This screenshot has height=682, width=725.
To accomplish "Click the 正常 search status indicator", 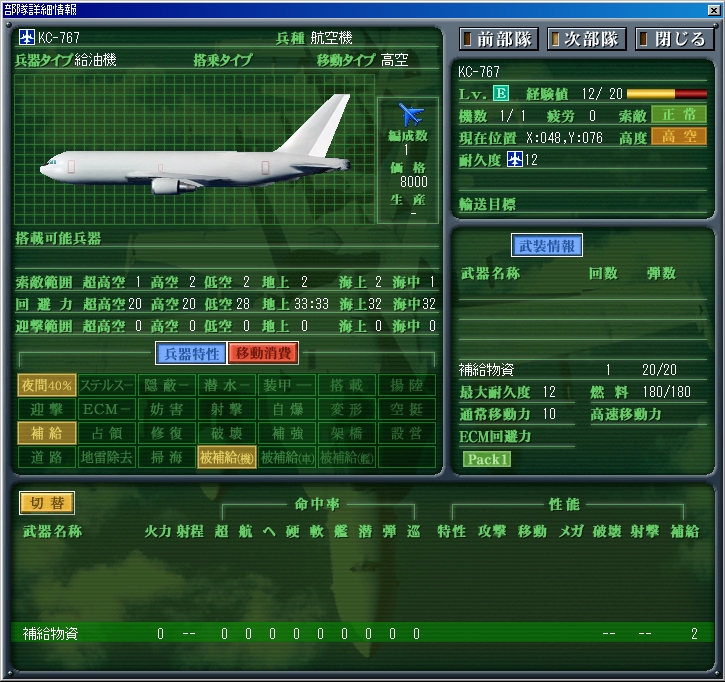I will pyautogui.click(x=679, y=115).
